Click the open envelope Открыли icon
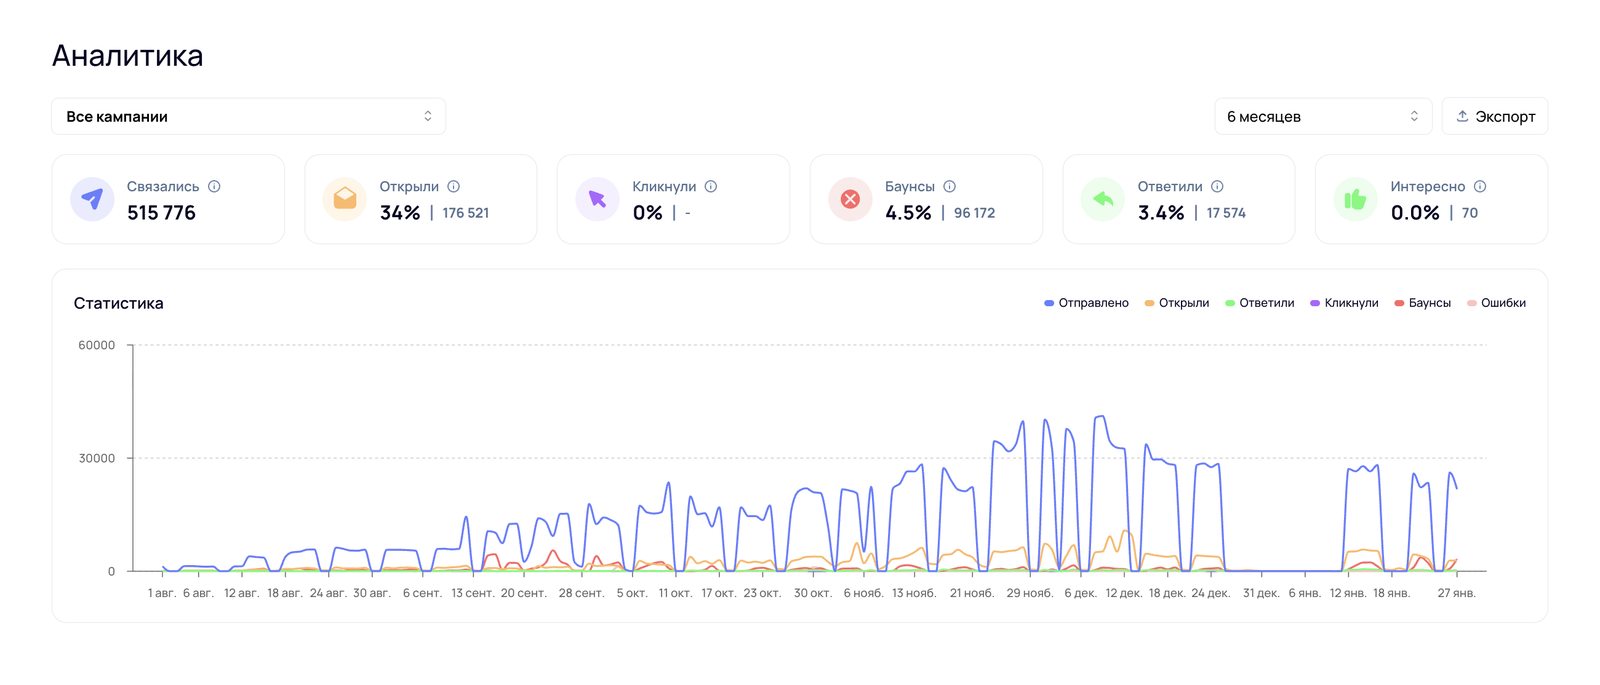 tap(345, 199)
